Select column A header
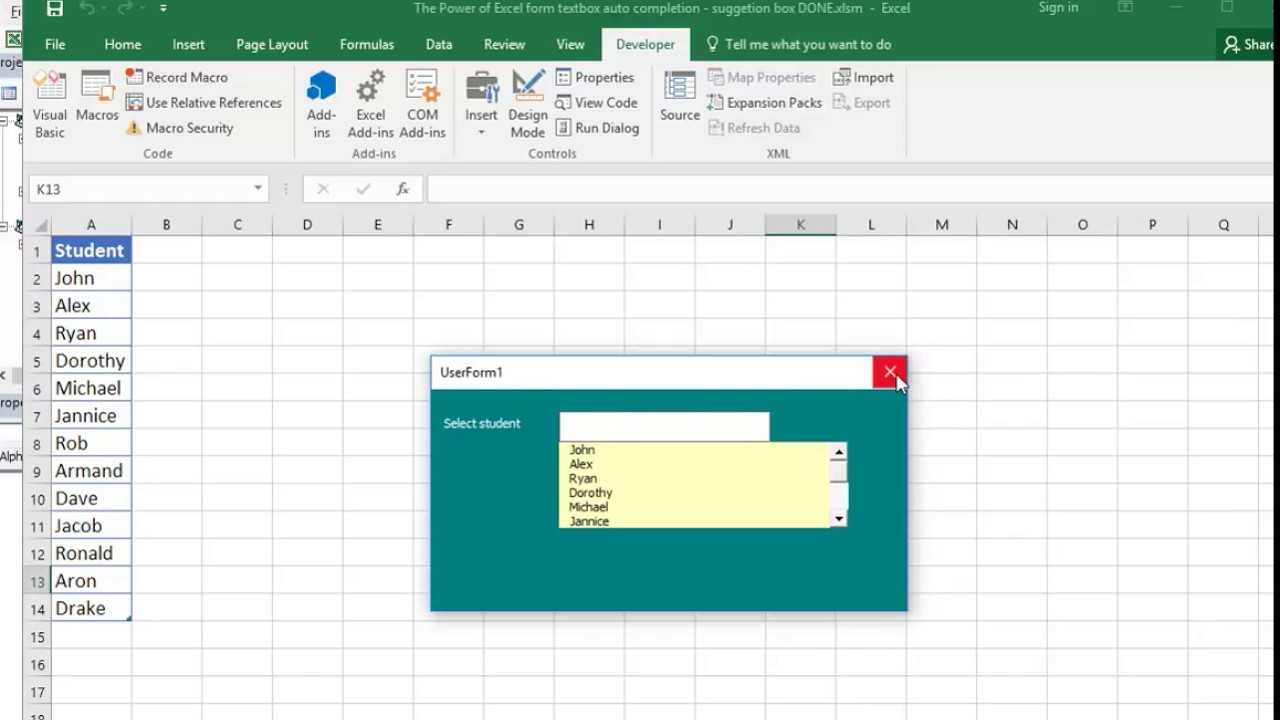The width and height of the screenshot is (1280, 720). (91, 225)
